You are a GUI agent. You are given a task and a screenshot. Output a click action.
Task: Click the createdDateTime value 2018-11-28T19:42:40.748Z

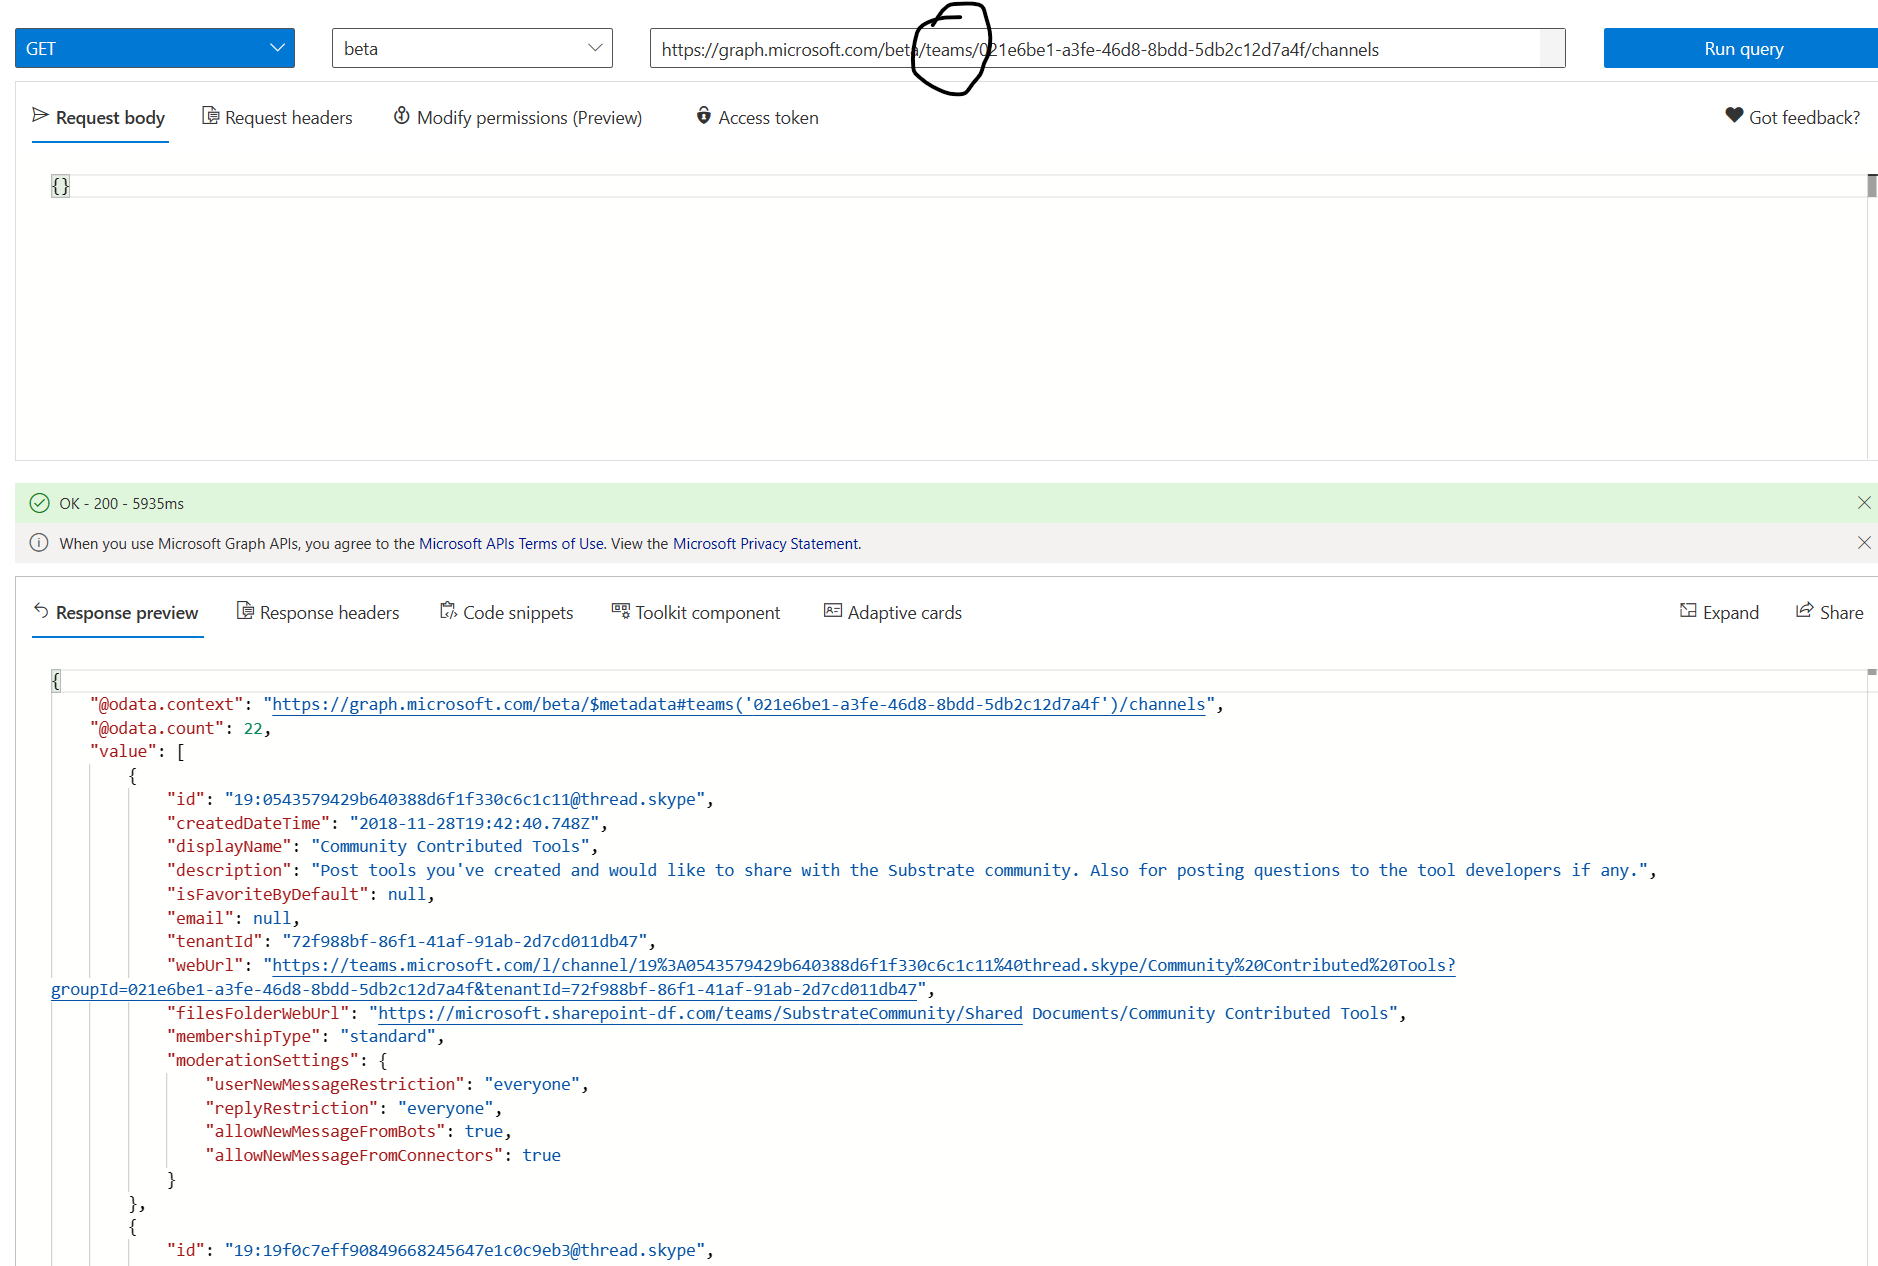pyautogui.click(x=474, y=824)
